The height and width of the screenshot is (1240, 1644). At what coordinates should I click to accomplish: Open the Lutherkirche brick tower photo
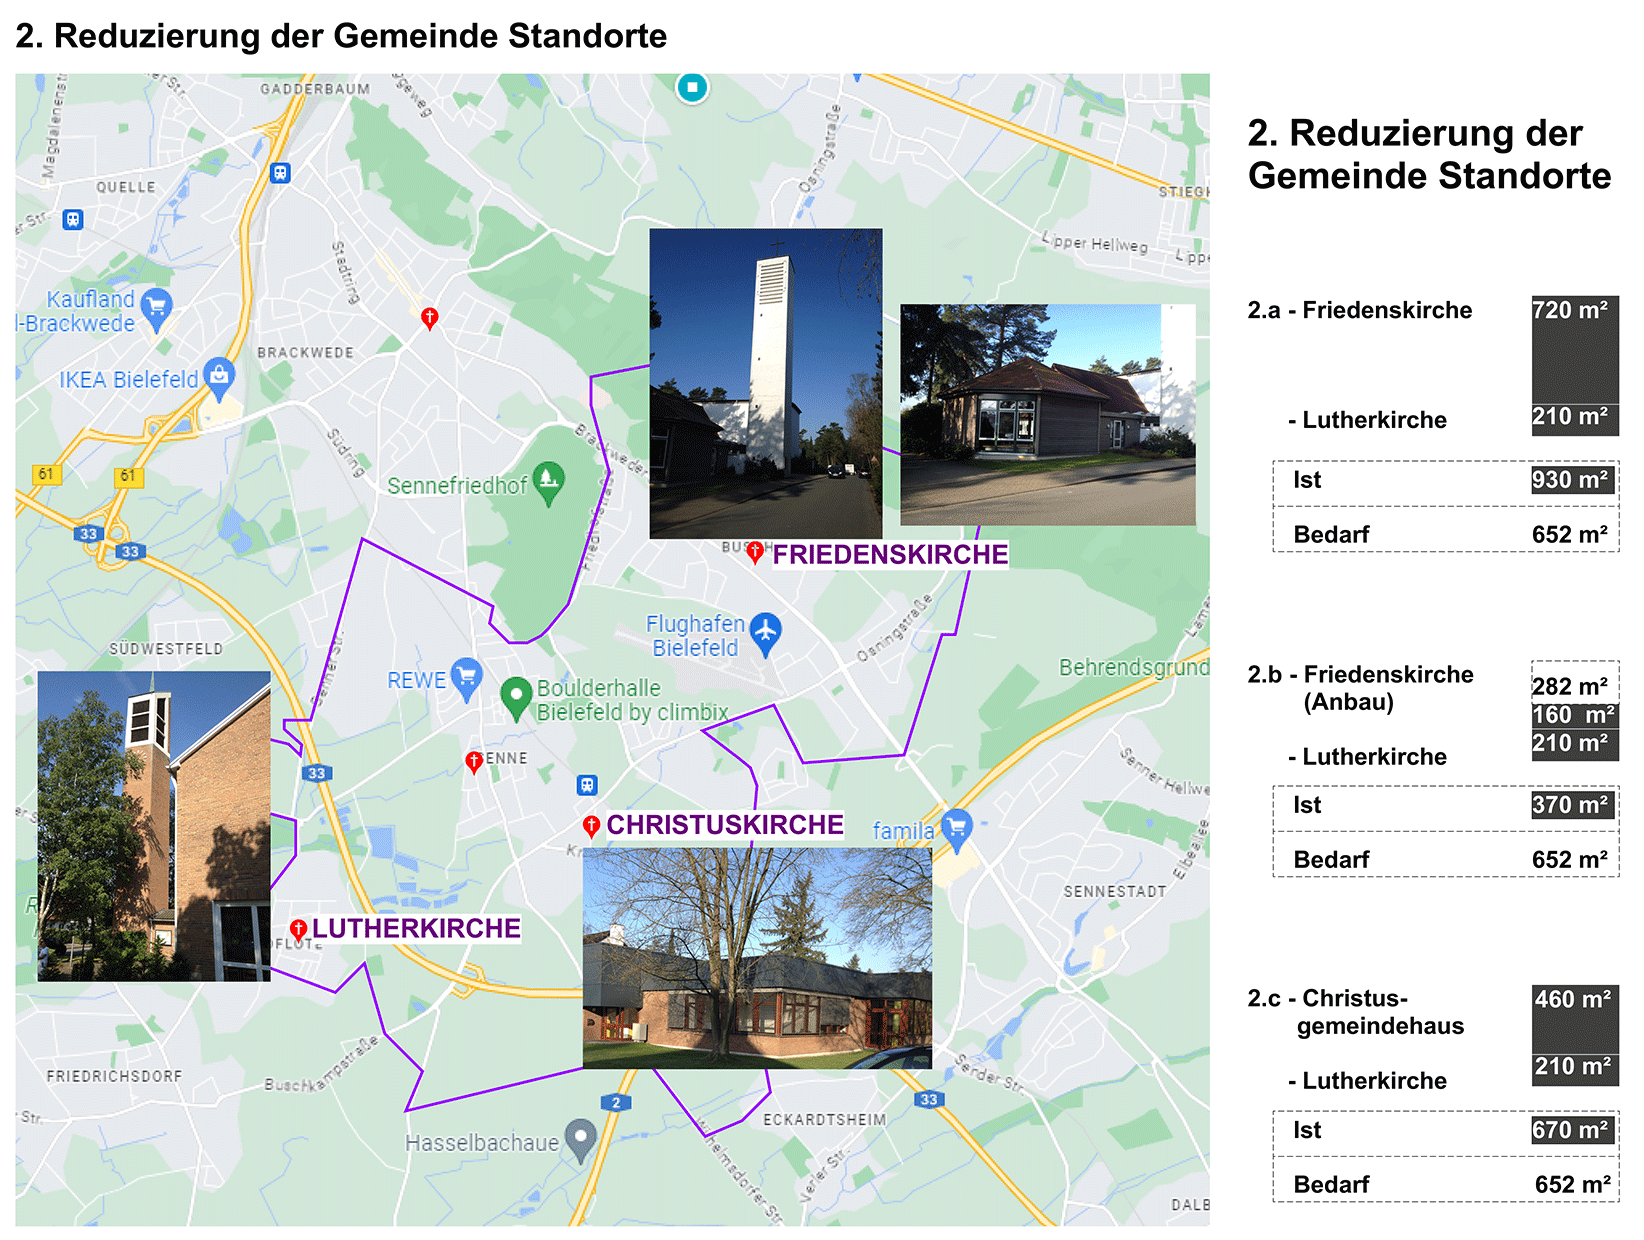154,826
